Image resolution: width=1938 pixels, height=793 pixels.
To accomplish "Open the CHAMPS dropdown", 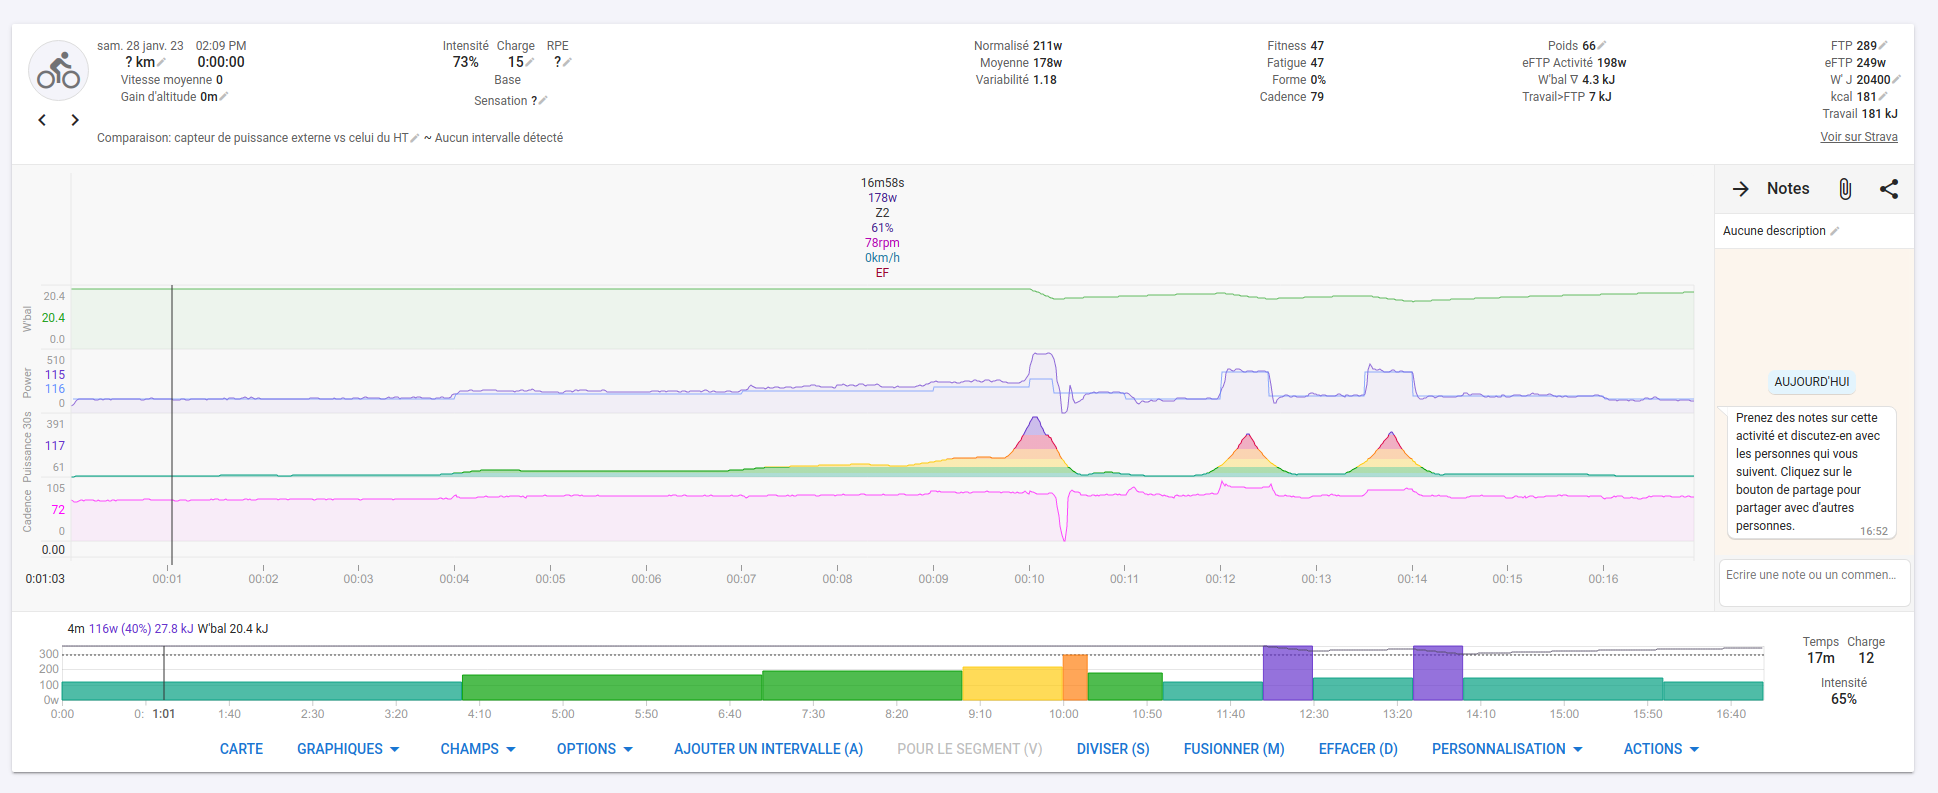I will (x=478, y=749).
